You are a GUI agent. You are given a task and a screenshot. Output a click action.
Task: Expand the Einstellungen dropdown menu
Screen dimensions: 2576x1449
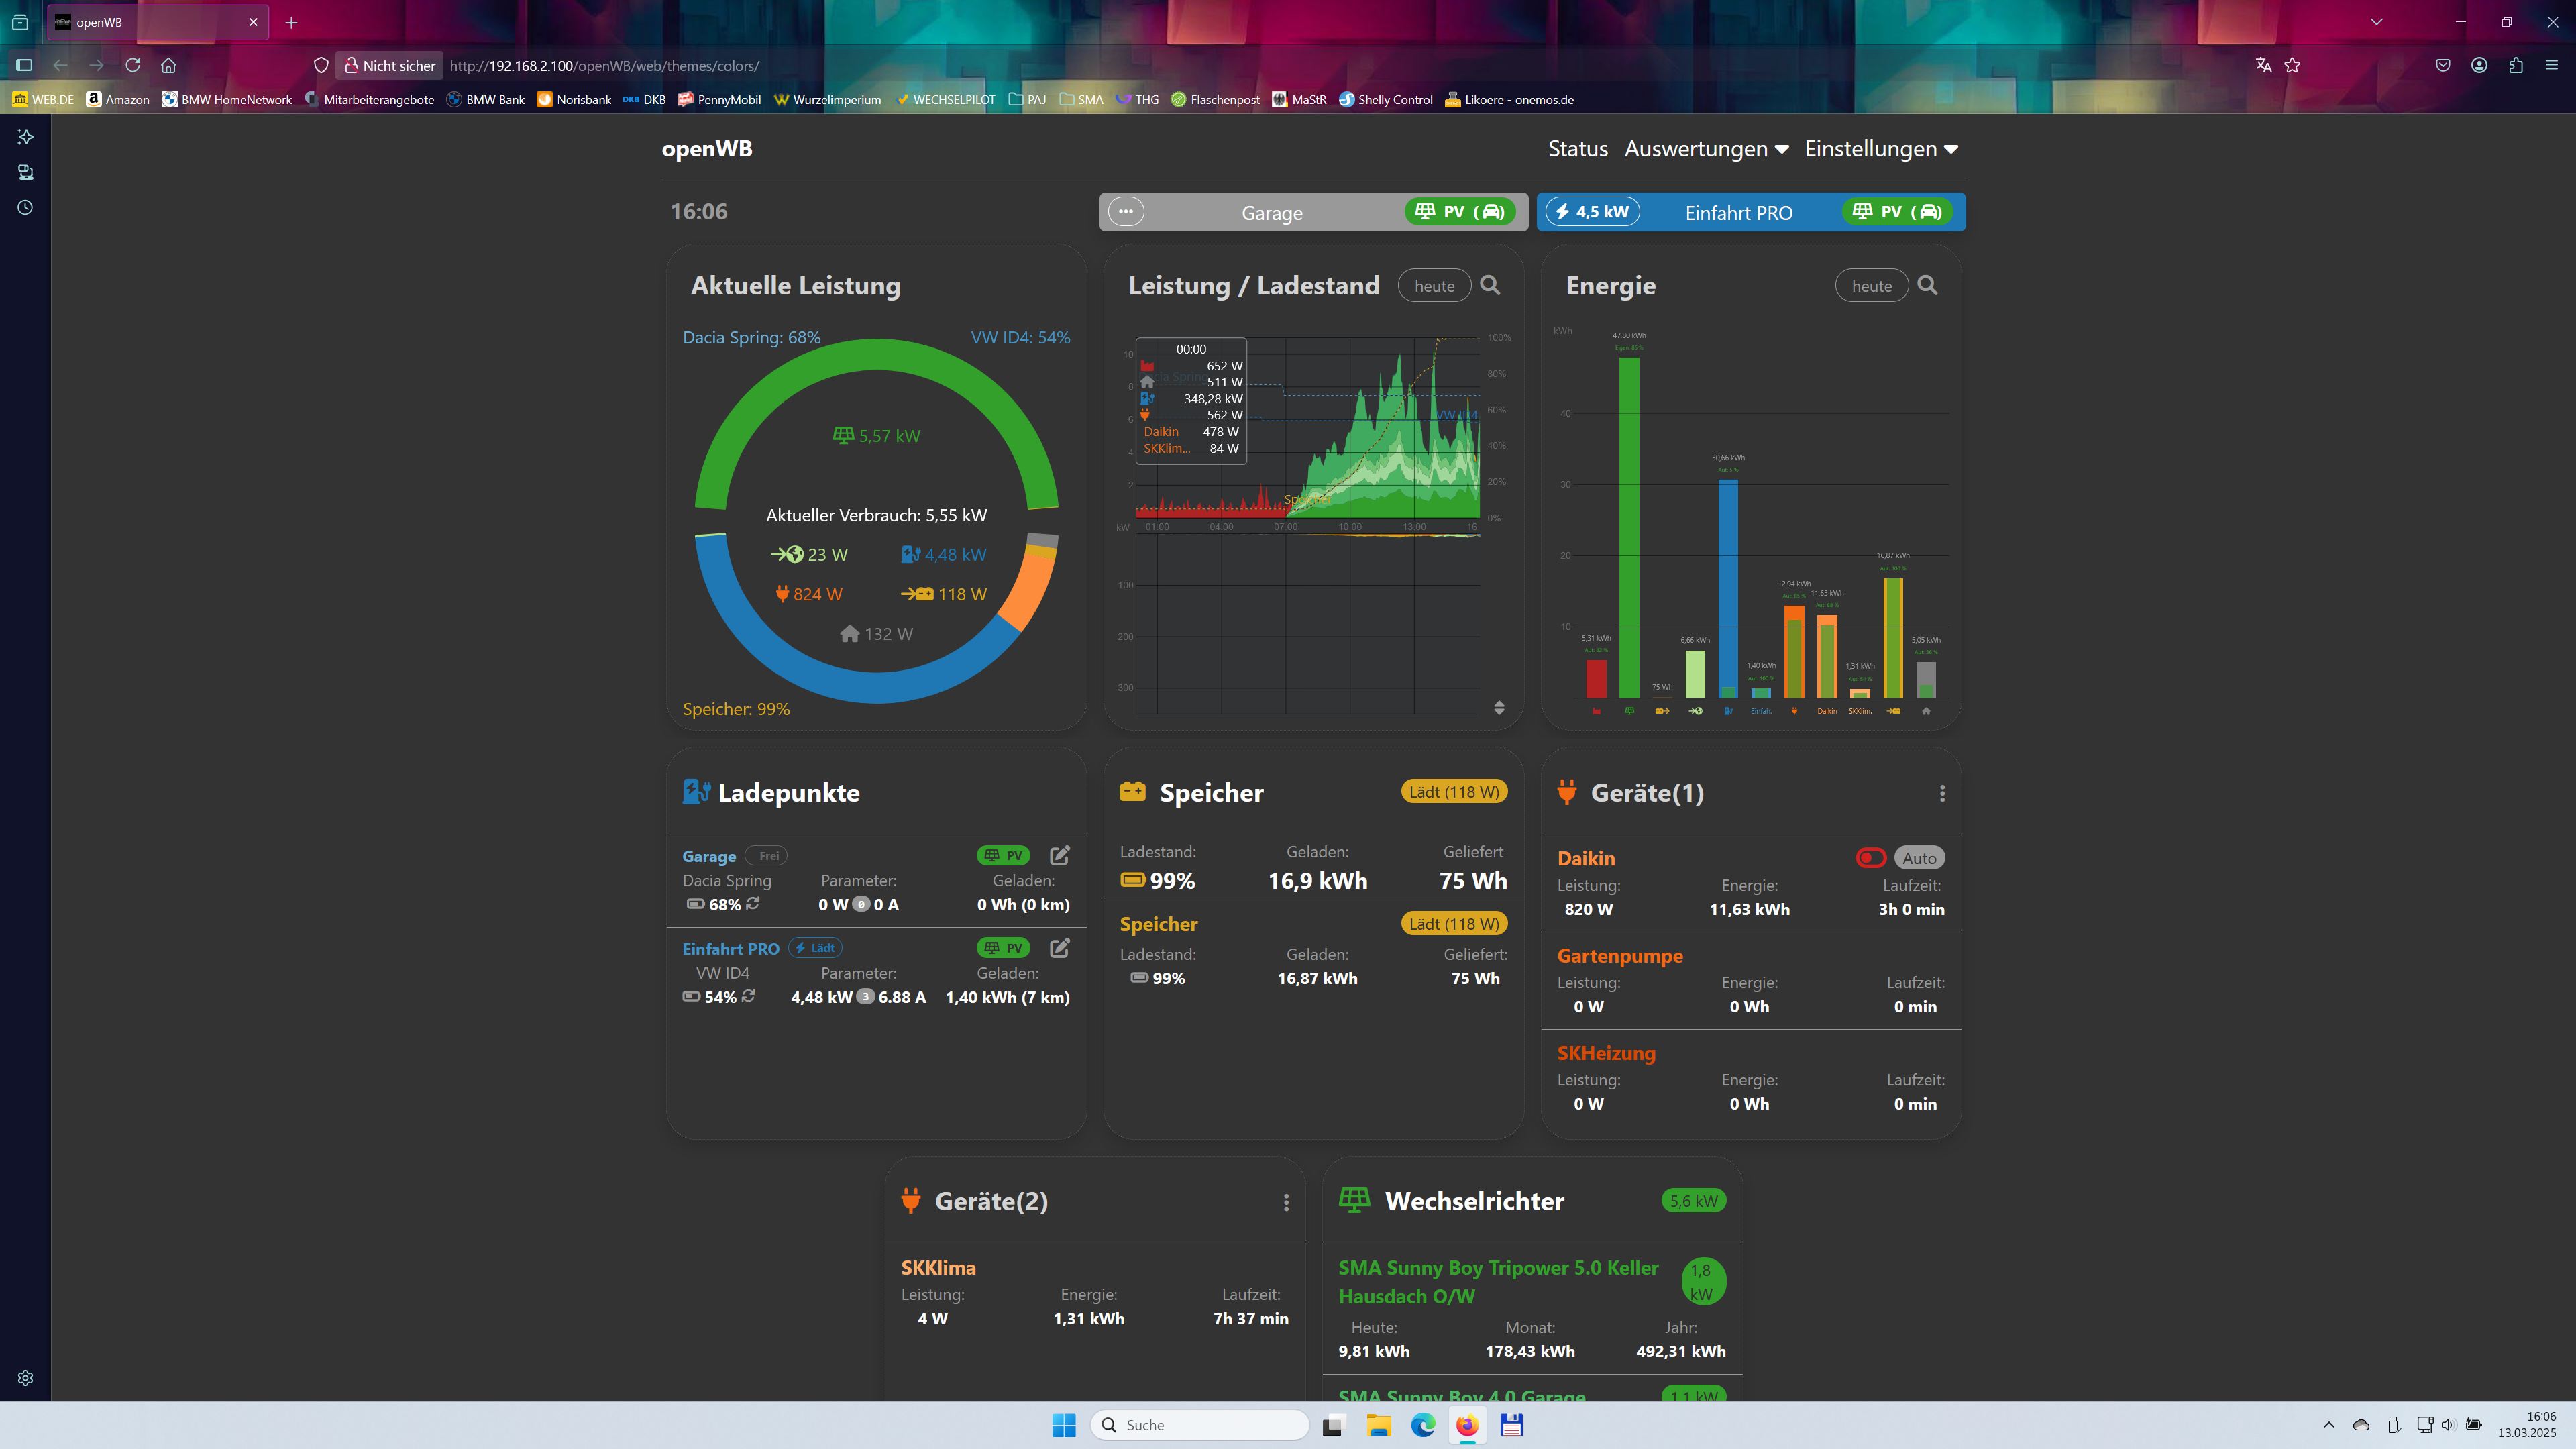pyautogui.click(x=1880, y=149)
